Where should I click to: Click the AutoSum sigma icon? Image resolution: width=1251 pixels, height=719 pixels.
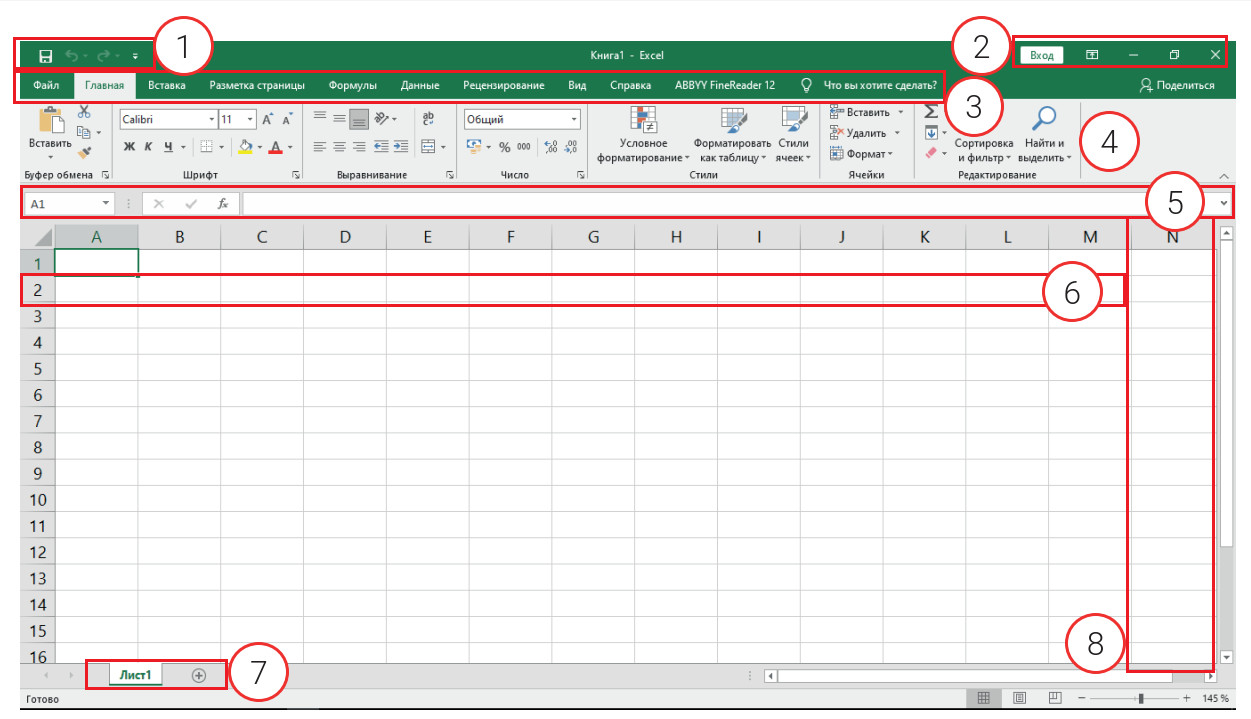[x=931, y=111]
